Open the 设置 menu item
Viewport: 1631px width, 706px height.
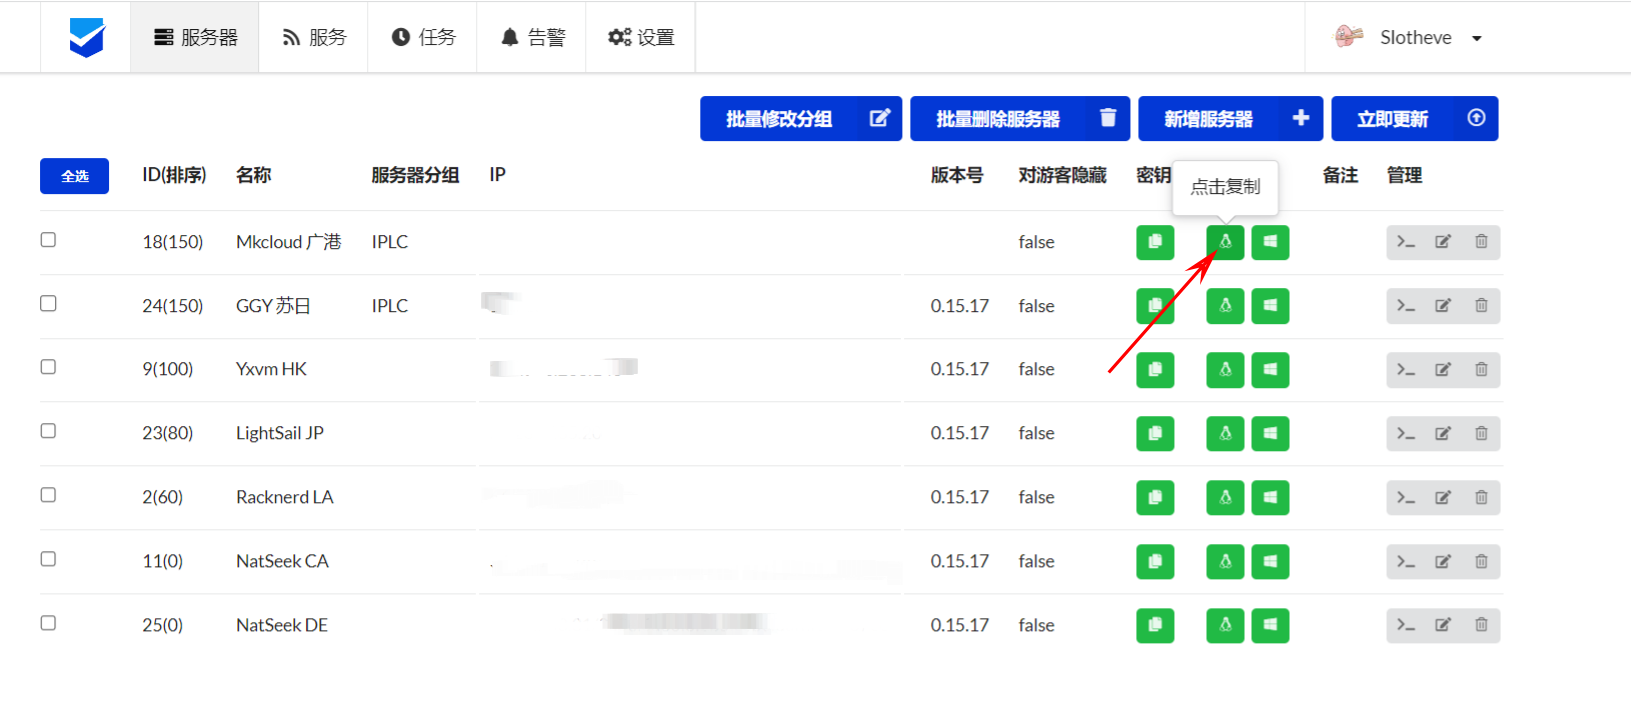pyautogui.click(x=641, y=38)
